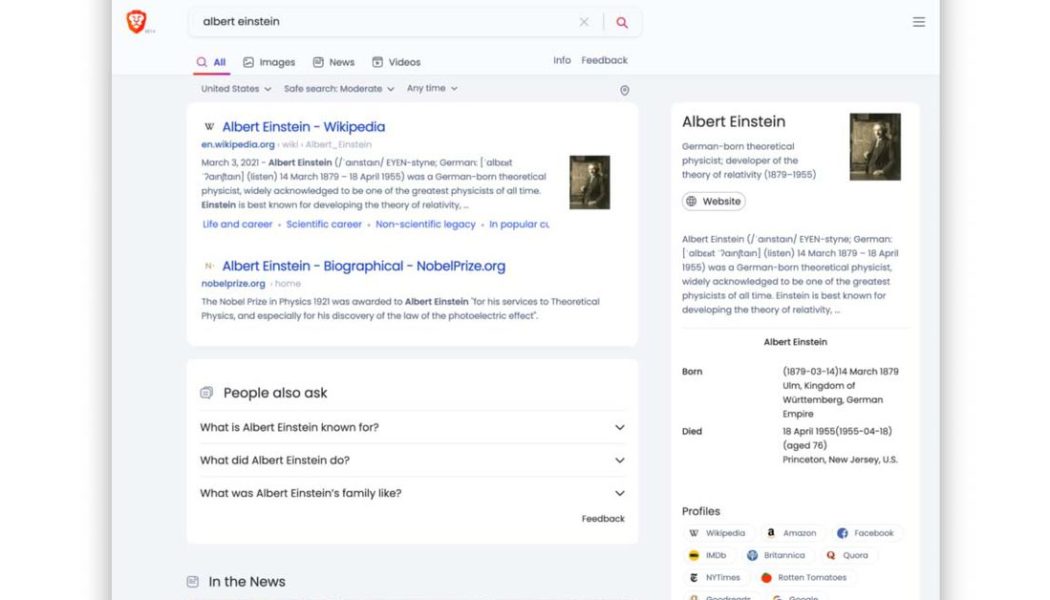Click the location pin icon

(x=624, y=90)
